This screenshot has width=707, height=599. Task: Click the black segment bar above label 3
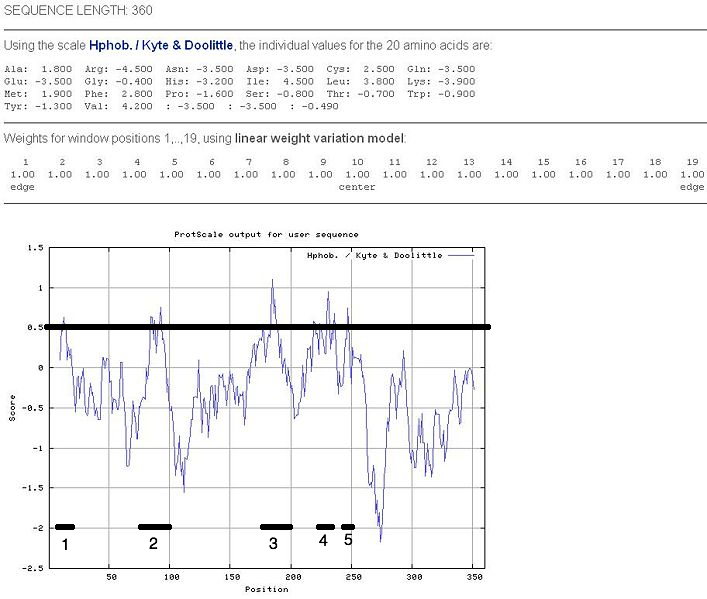coord(276,526)
